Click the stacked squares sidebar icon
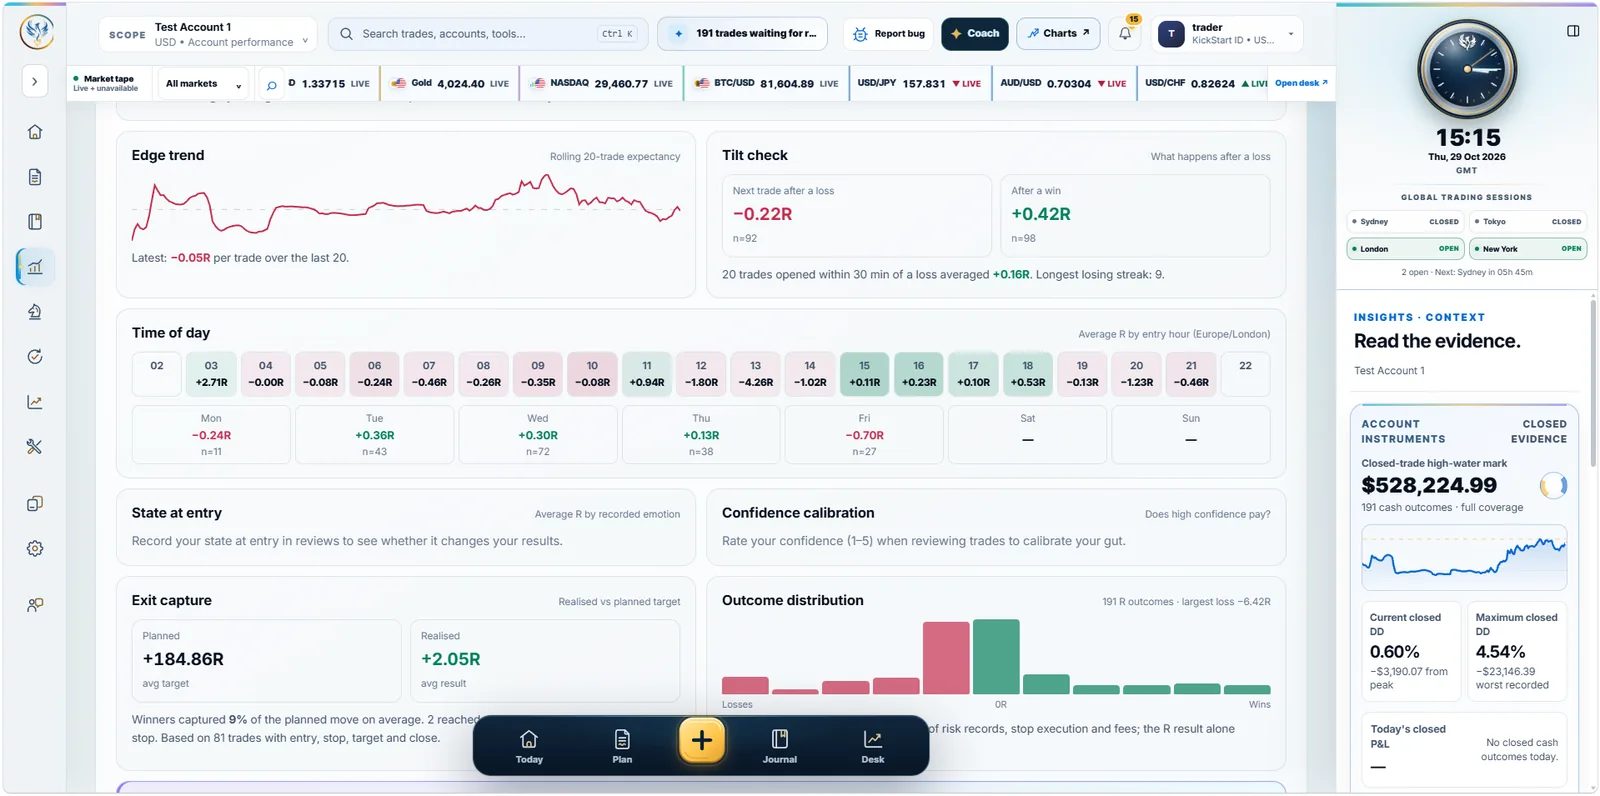This screenshot has width=1600, height=796. [35, 504]
